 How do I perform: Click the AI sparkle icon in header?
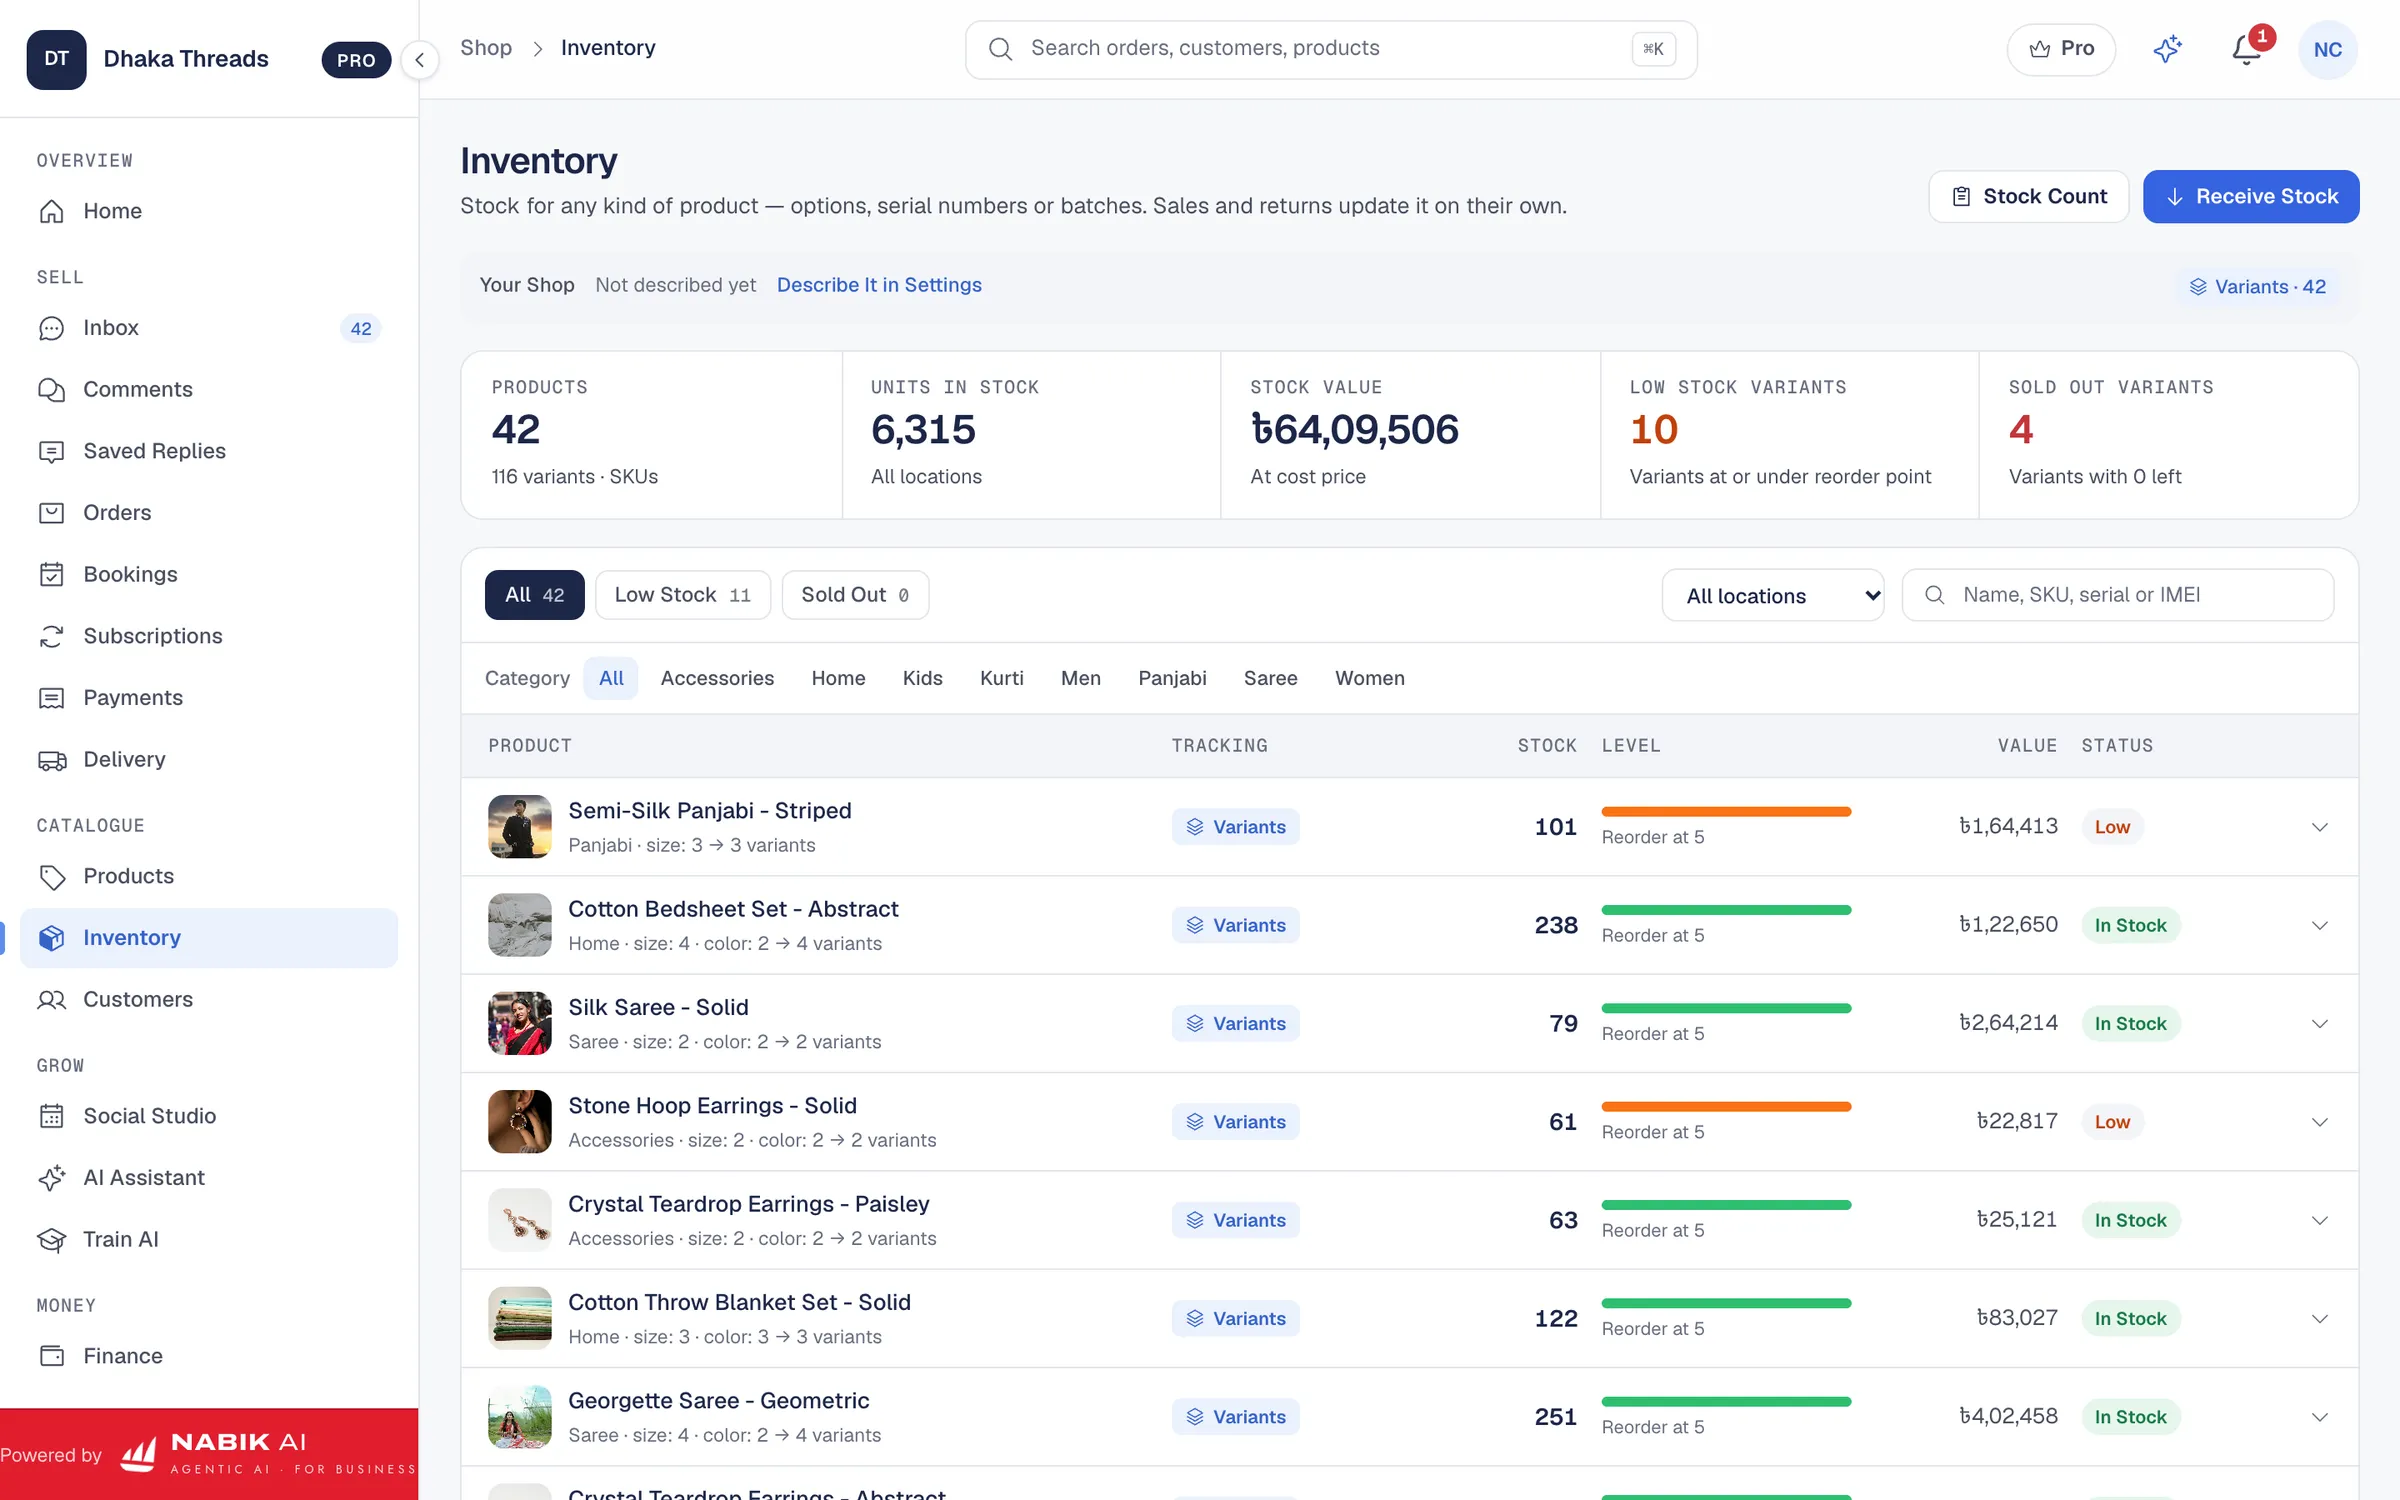point(2167,49)
